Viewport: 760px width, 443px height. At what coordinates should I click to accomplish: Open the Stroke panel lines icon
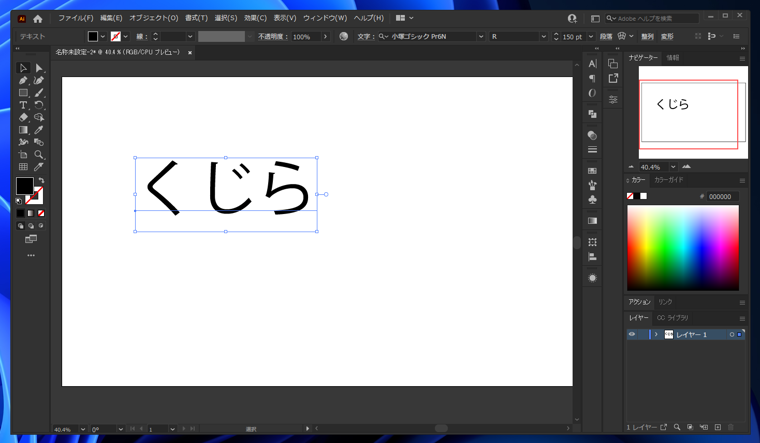[592, 150]
